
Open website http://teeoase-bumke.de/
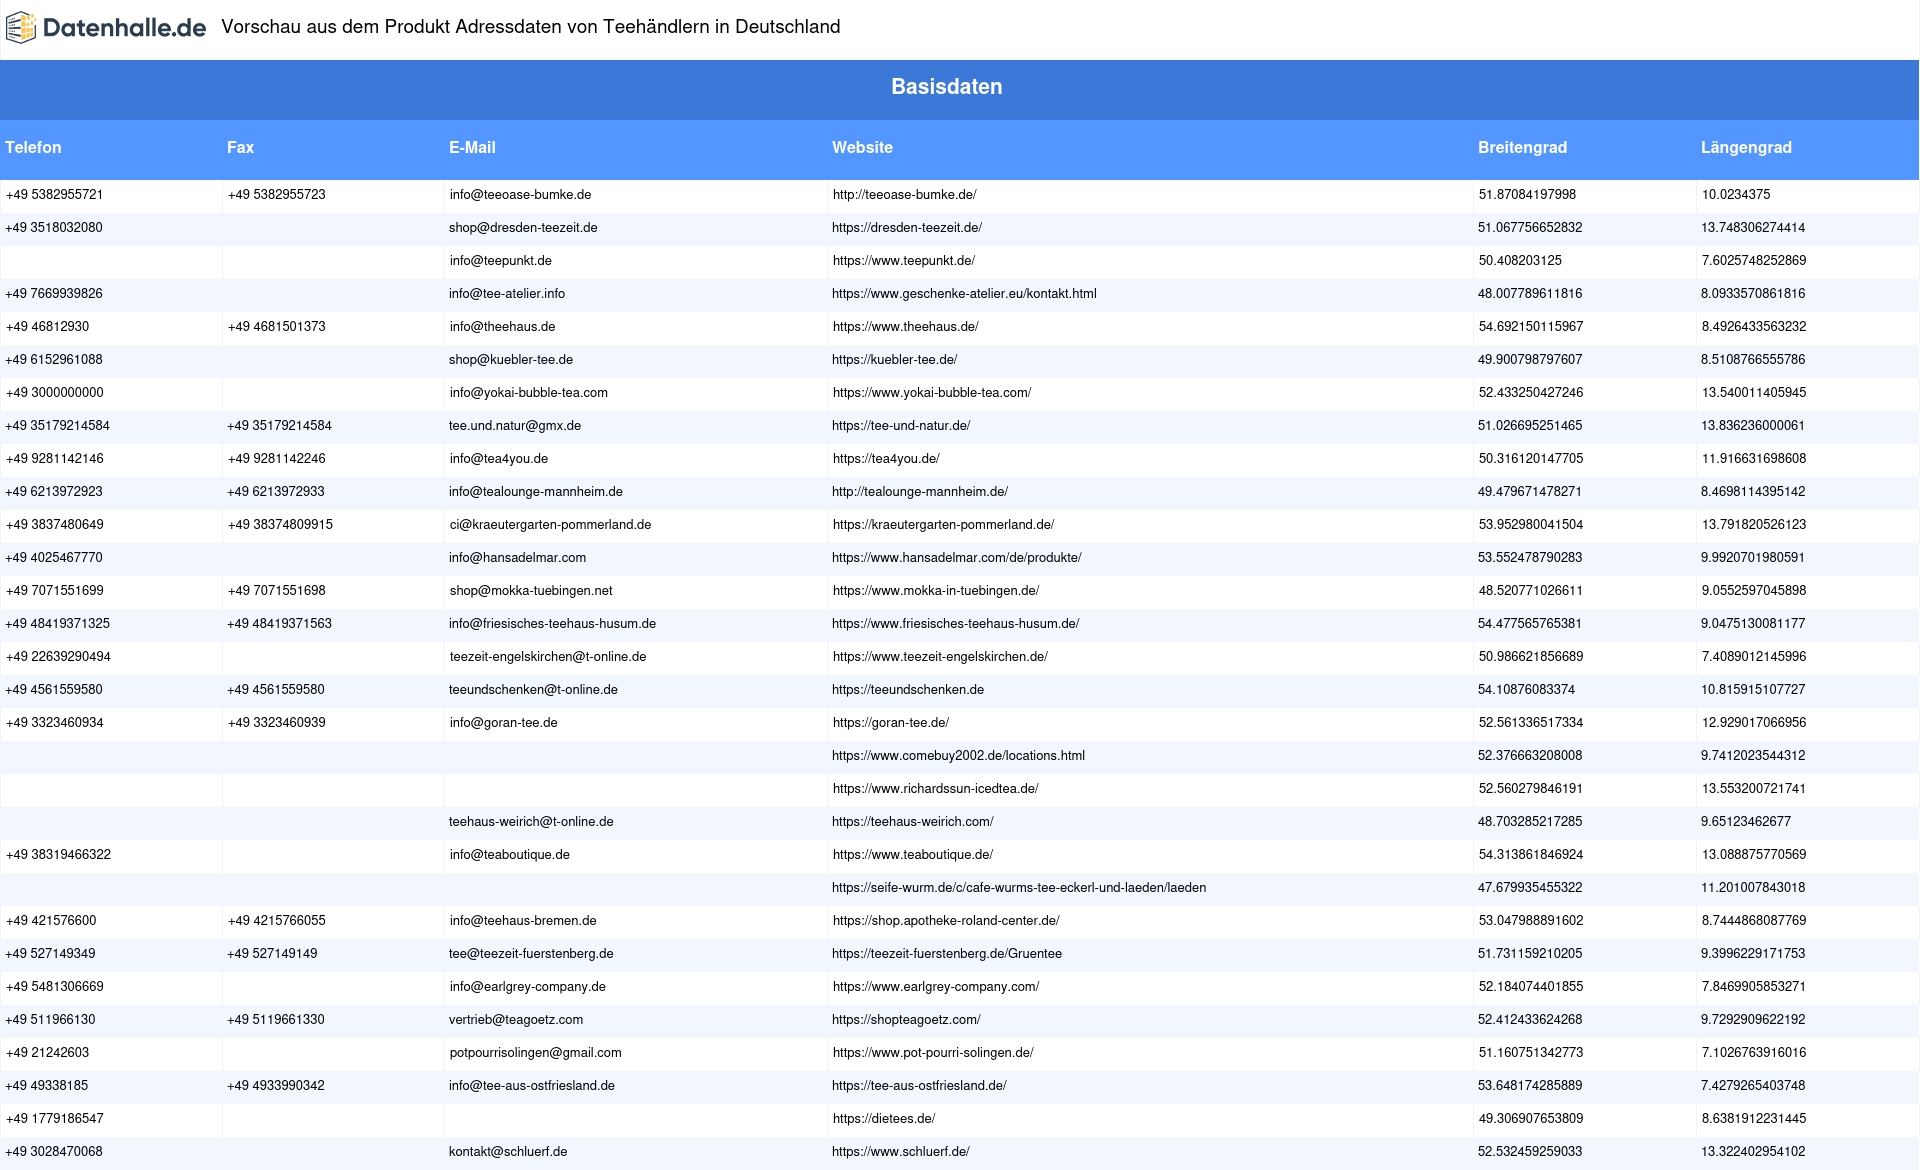point(904,195)
